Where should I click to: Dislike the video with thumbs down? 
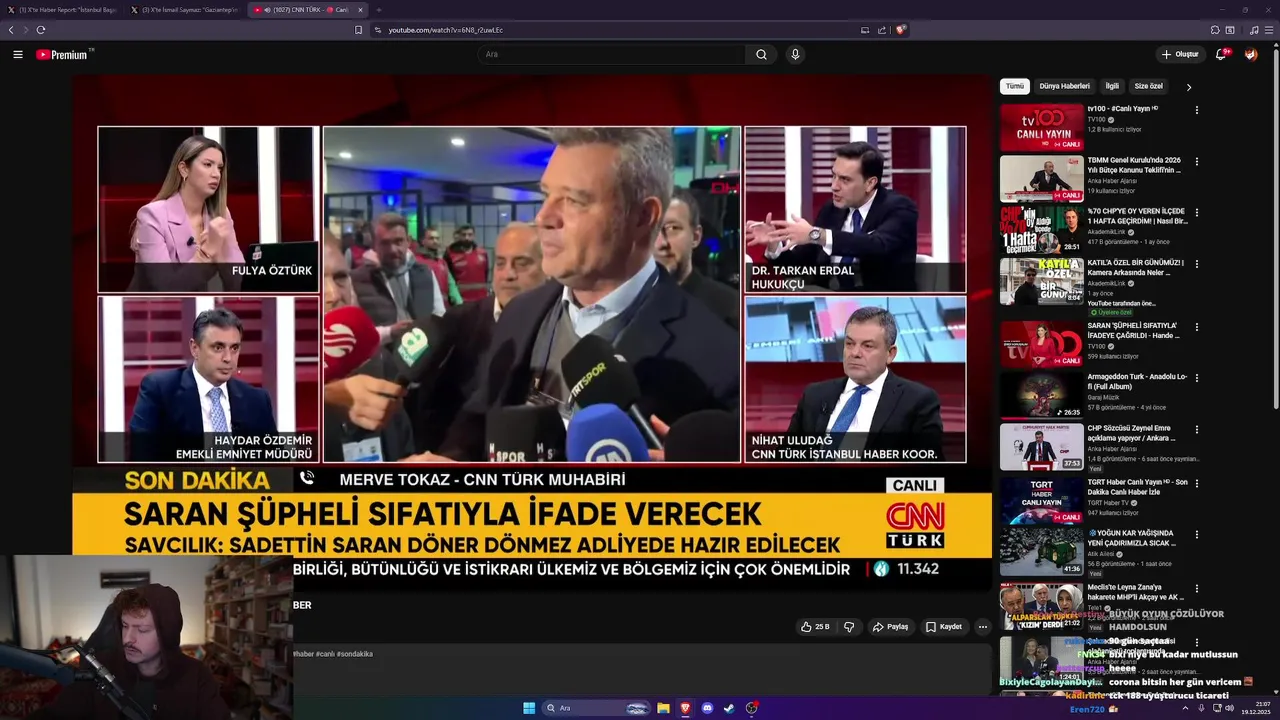pos(849,627)
